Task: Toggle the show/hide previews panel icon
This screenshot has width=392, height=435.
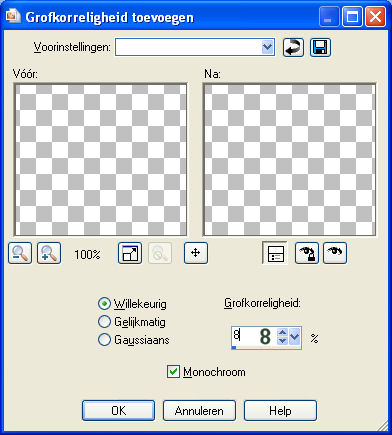Action: 275,253
